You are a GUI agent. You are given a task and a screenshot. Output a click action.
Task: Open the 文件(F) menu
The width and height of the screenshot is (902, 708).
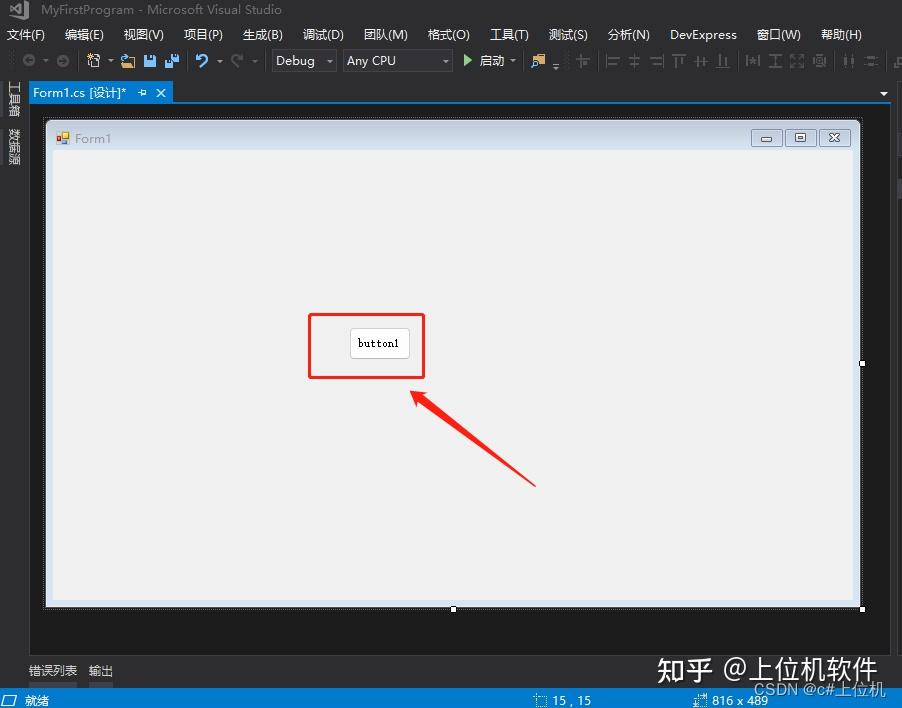[26, 35]
